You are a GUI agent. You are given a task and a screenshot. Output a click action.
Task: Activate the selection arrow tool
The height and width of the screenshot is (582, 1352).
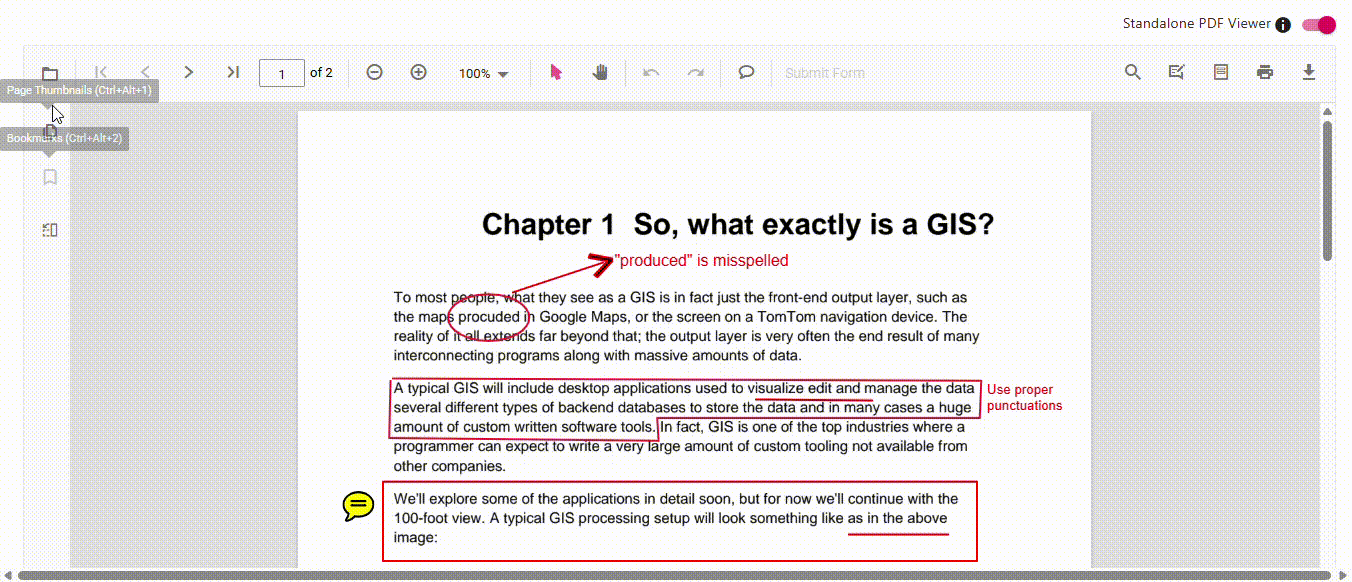coord(556,72)
